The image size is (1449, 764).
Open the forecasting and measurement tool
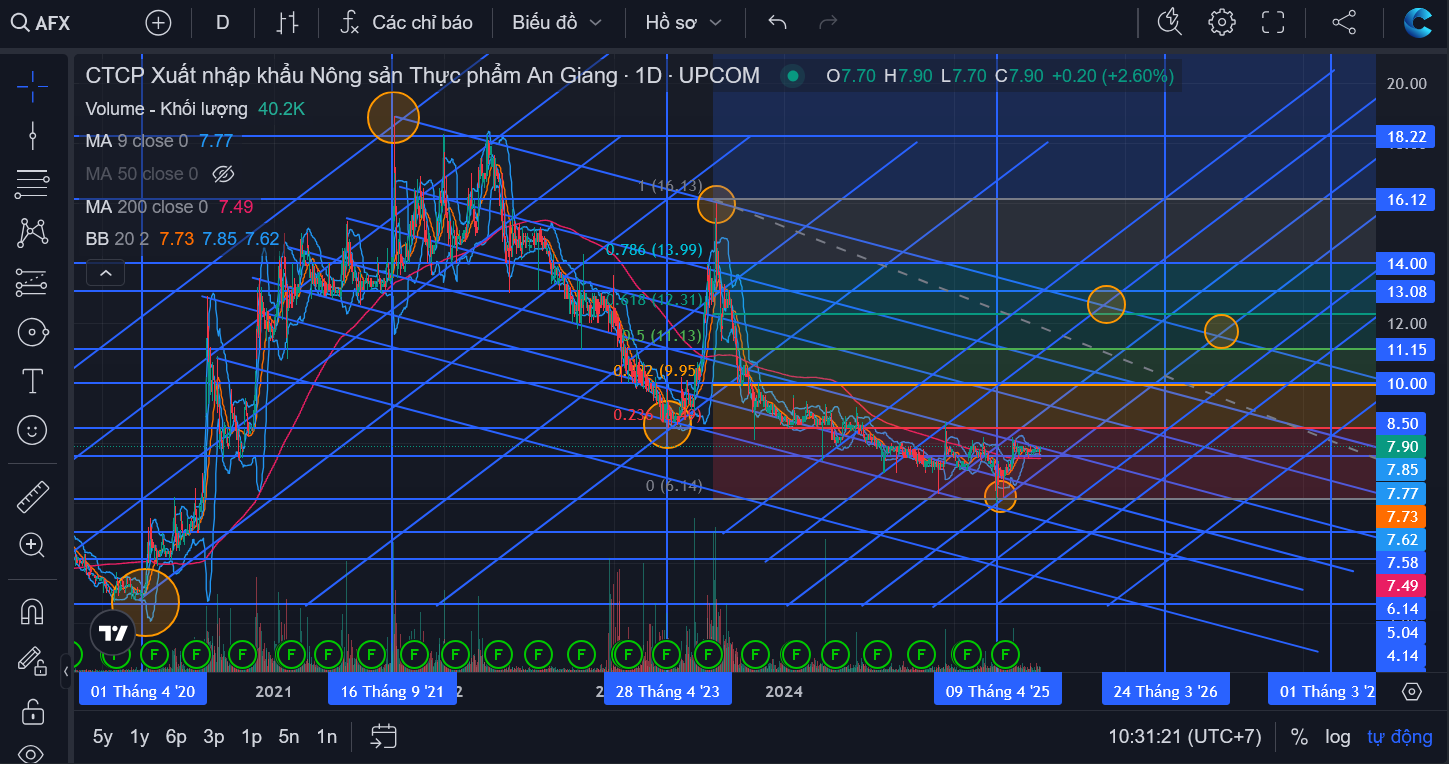pyautogui.click(x=32, y=283)
